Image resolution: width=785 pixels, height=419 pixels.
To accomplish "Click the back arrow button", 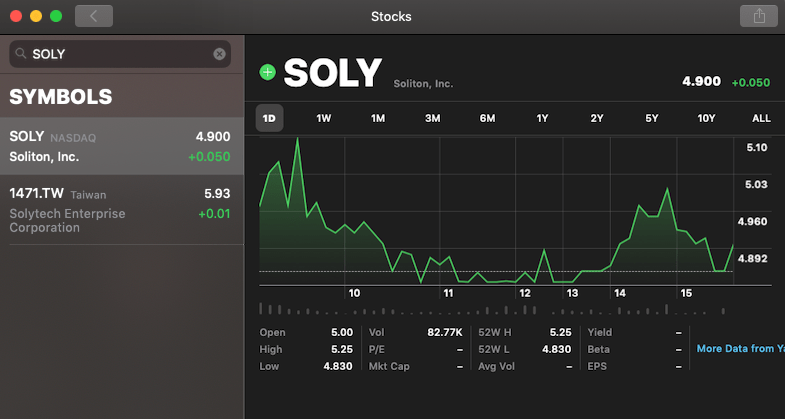I will [x=94, y=16].
